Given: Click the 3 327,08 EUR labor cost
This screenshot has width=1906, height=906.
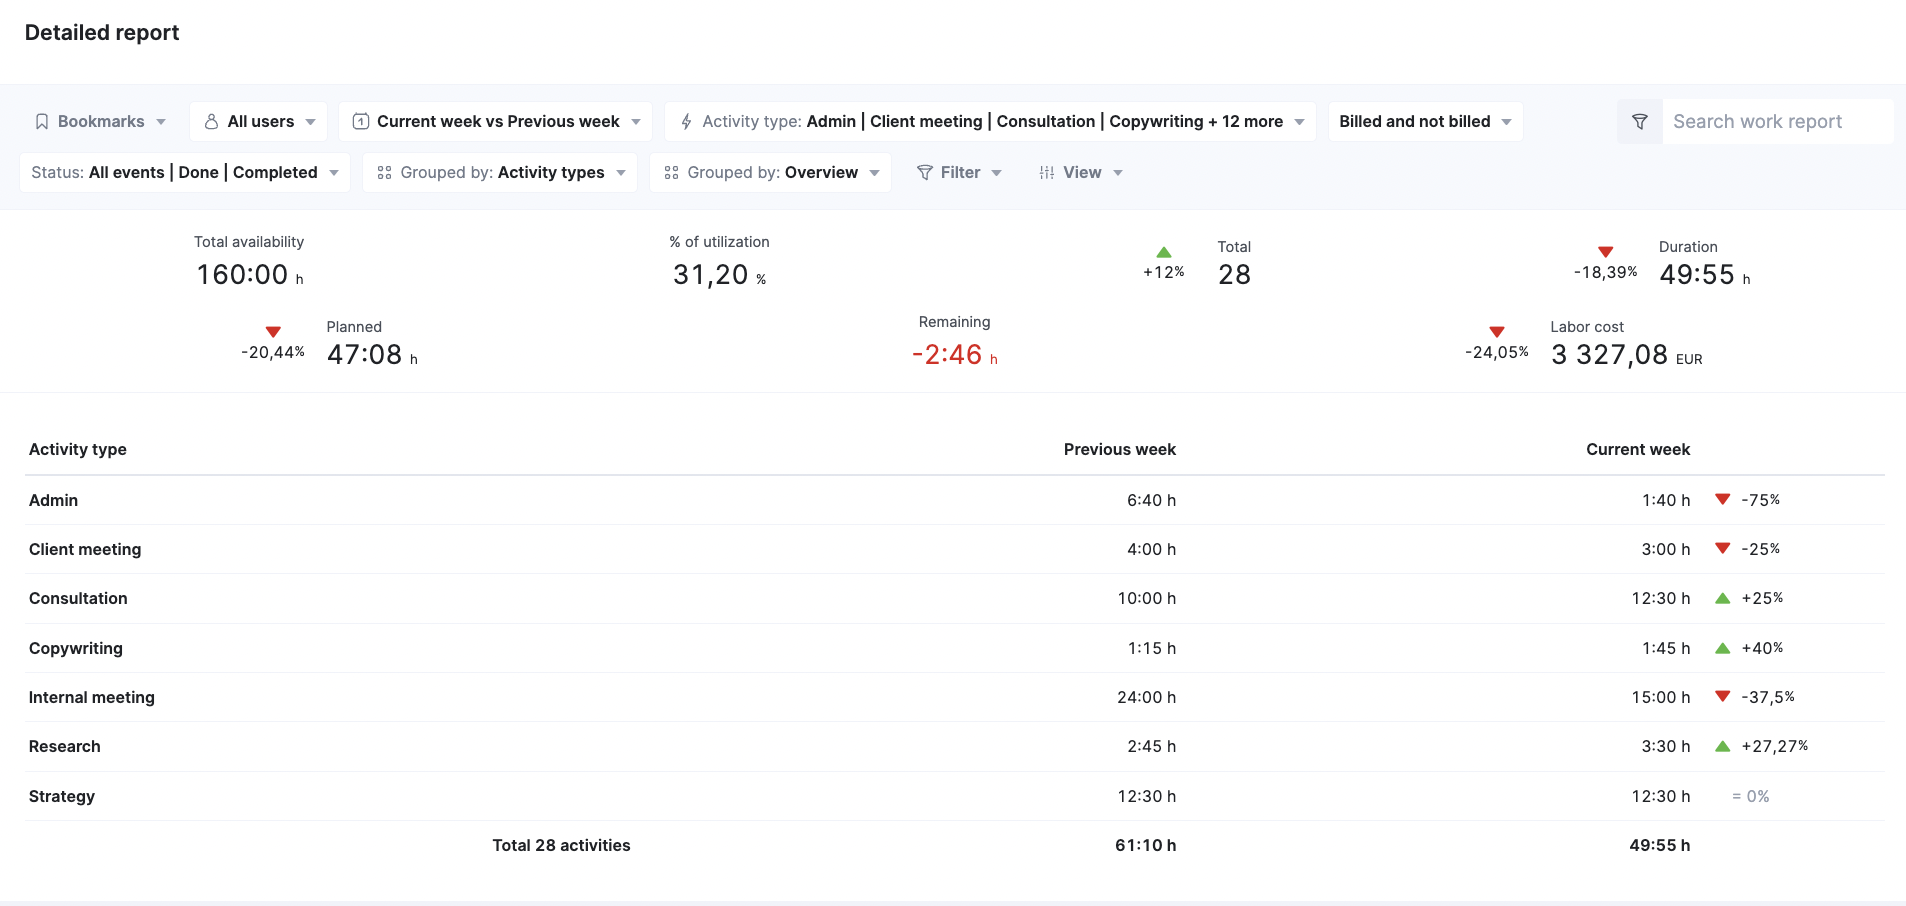Looking at the screenshot, I should point(1627,355).
